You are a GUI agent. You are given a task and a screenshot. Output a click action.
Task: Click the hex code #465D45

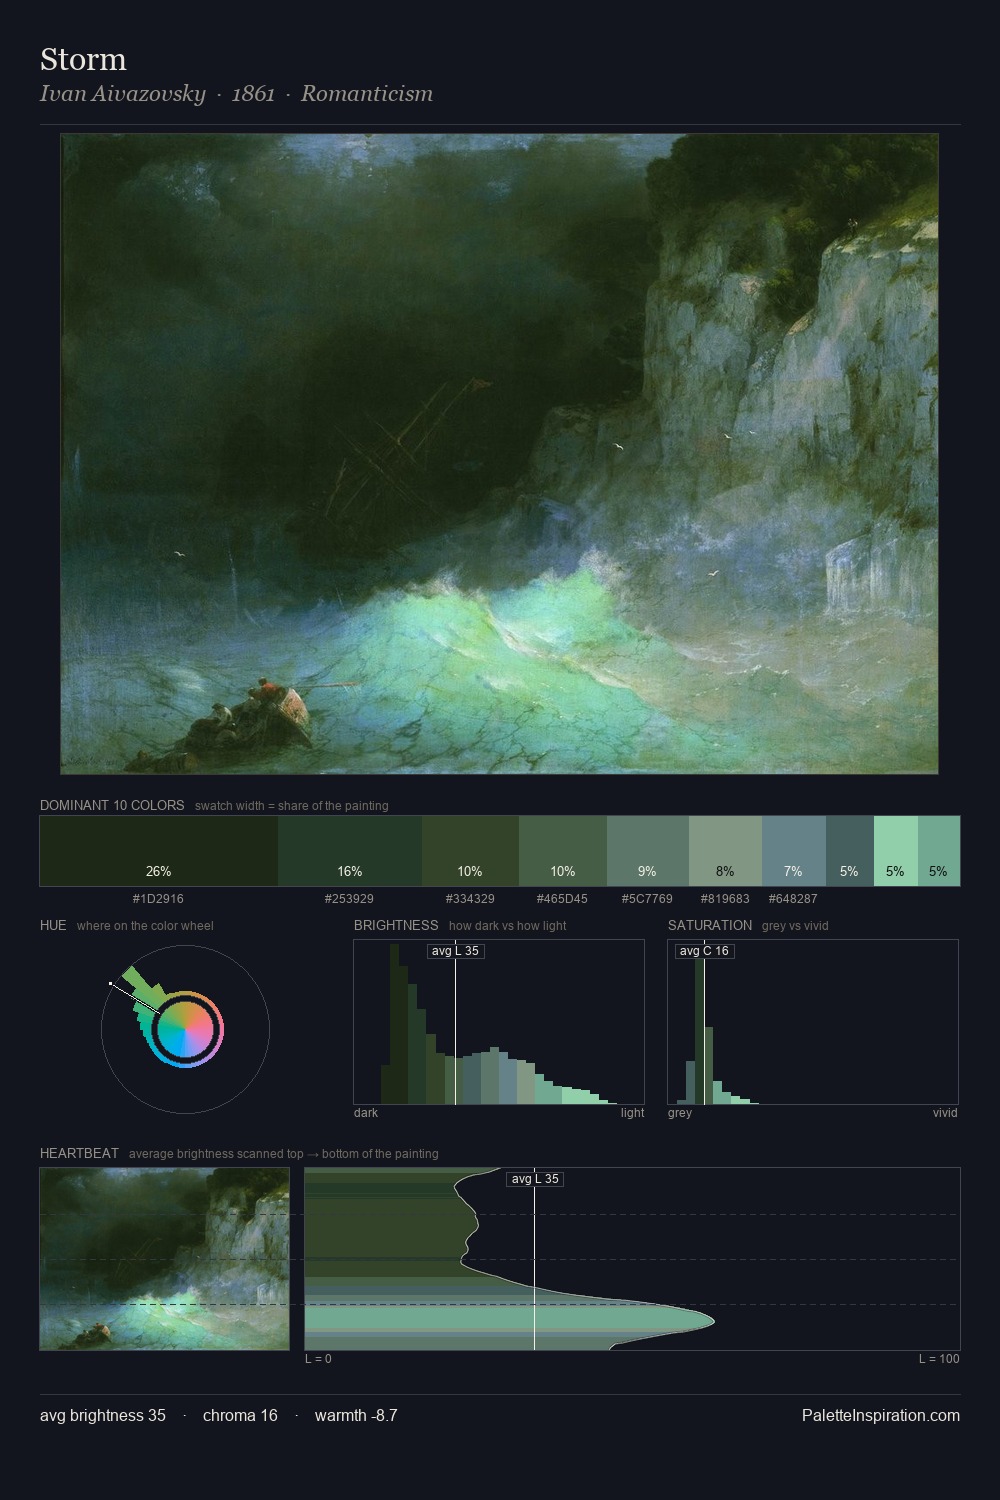click(562, 899)
